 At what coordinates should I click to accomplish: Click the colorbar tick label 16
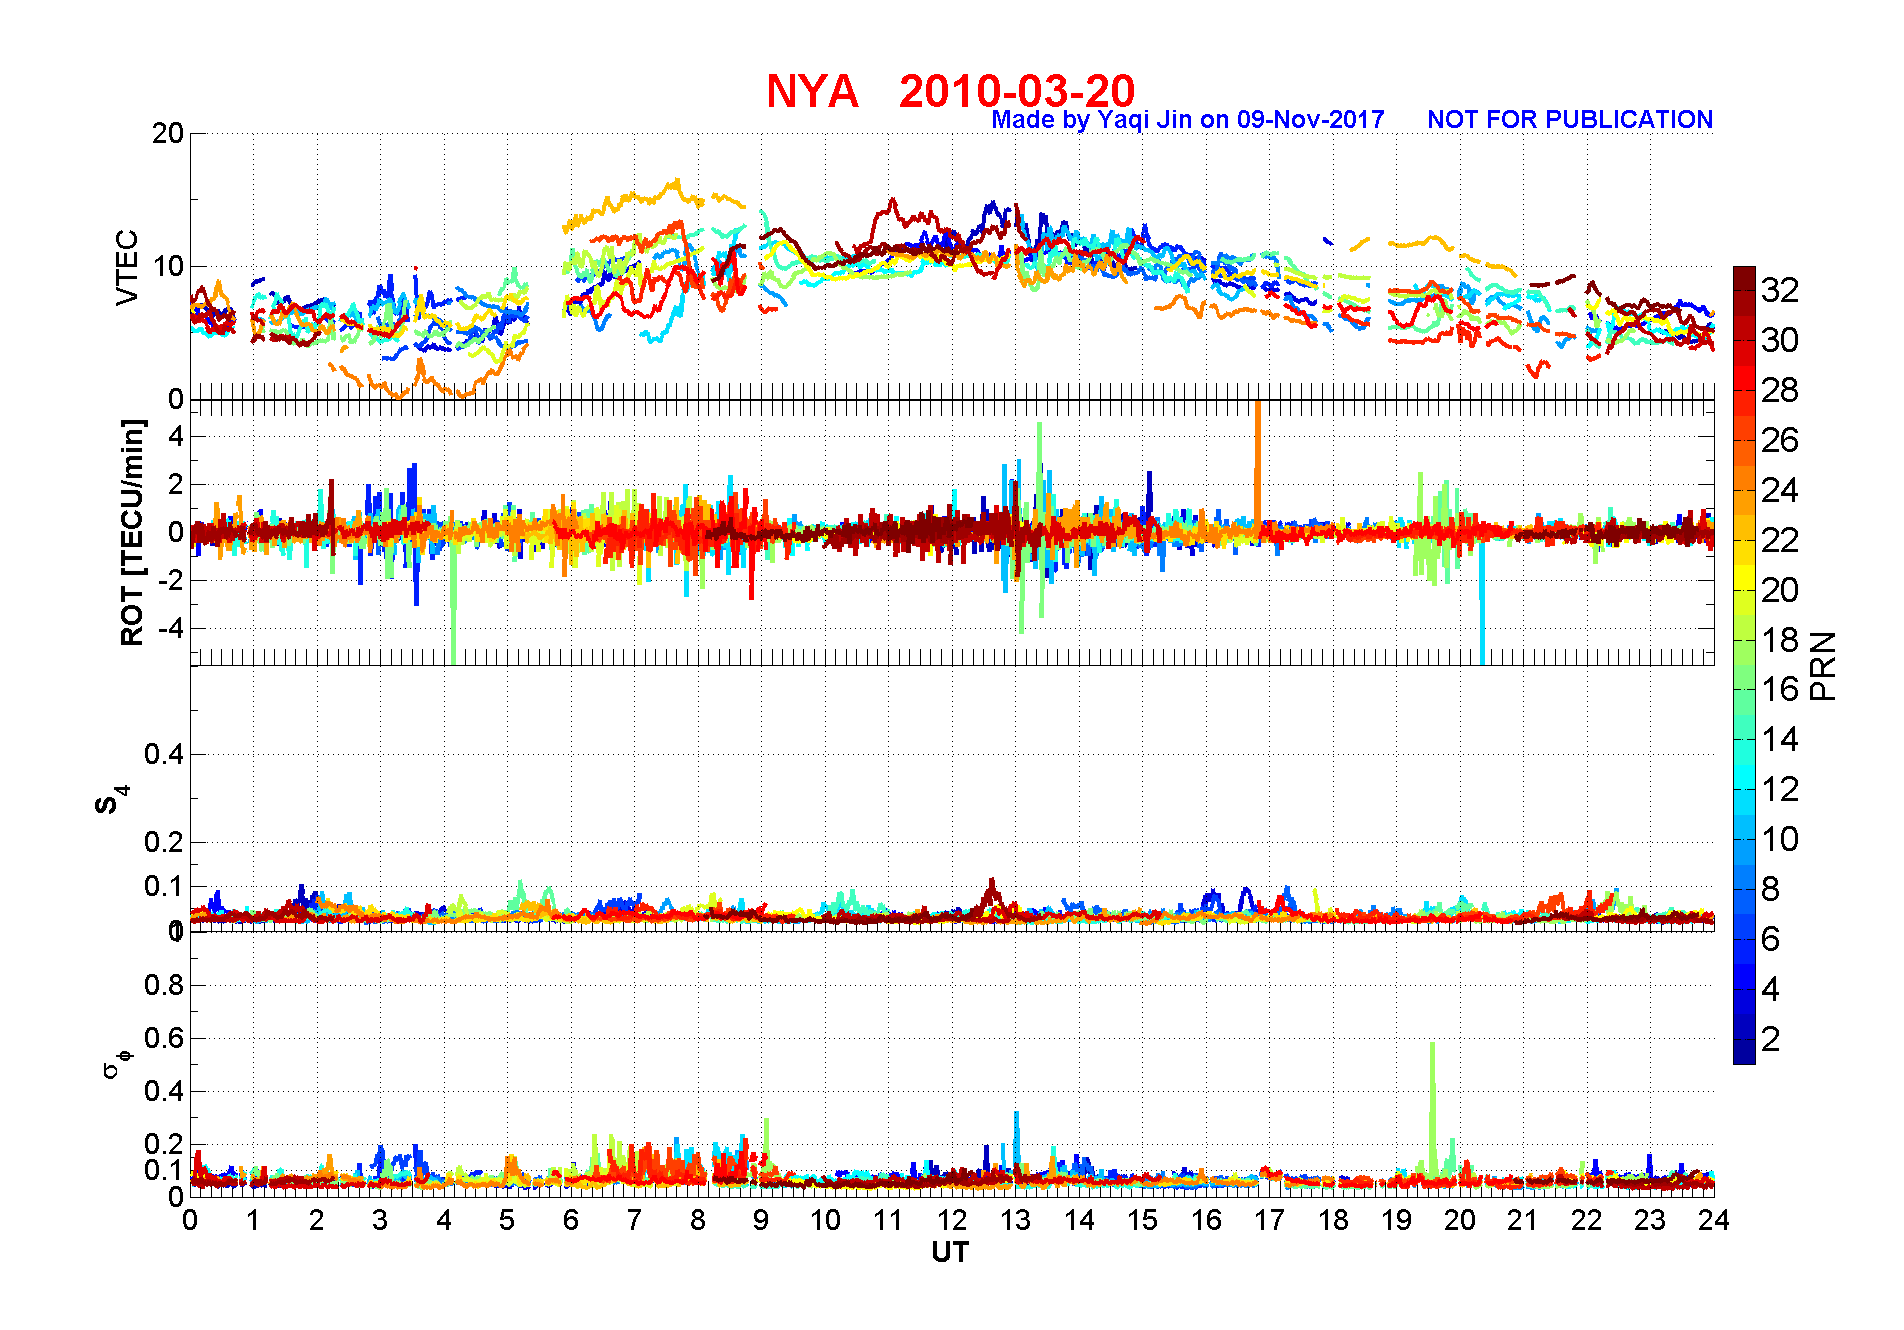coord(1780,689)
